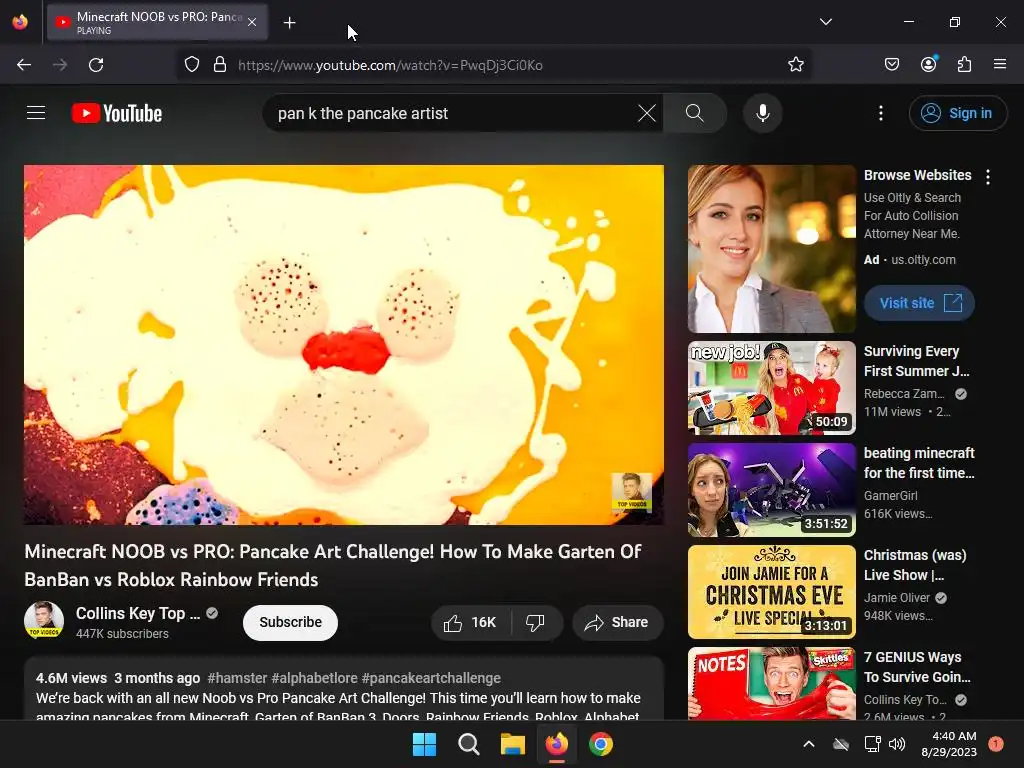Click the #hamster hashtag
Screen dimensions: 1024x768
click(237, 678)
